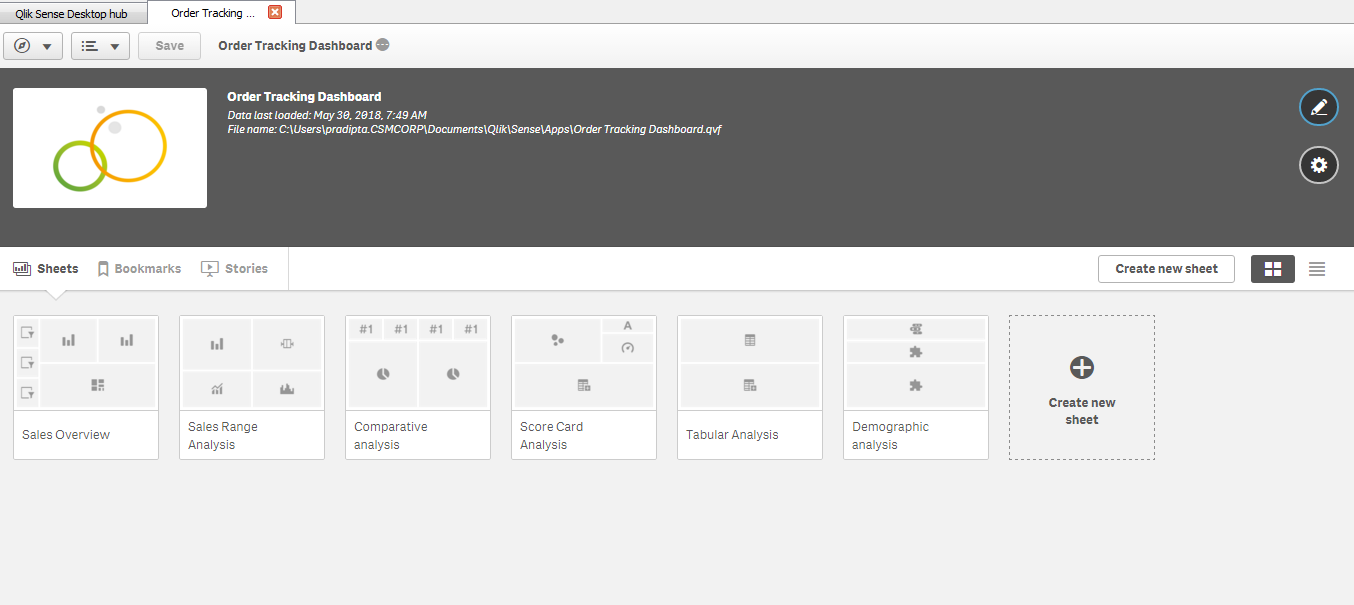The width and height of the screenshot is (1354, 605).
Task: Open the Demographic analysis sheet
Action: click(915, 385)
